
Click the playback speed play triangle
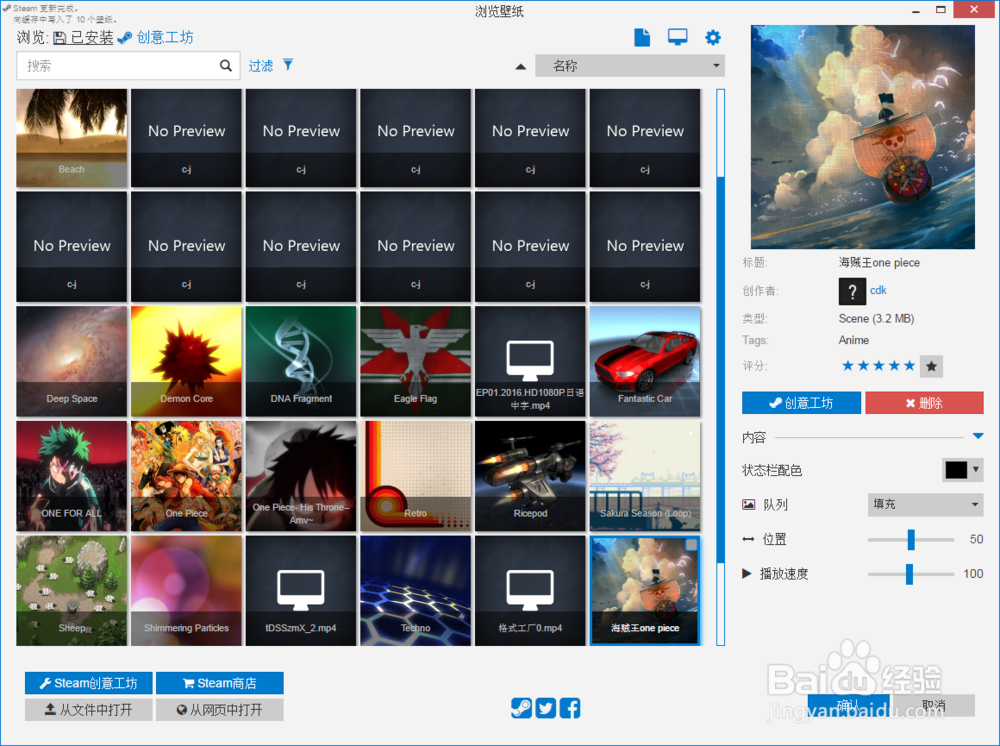point(746,573)
